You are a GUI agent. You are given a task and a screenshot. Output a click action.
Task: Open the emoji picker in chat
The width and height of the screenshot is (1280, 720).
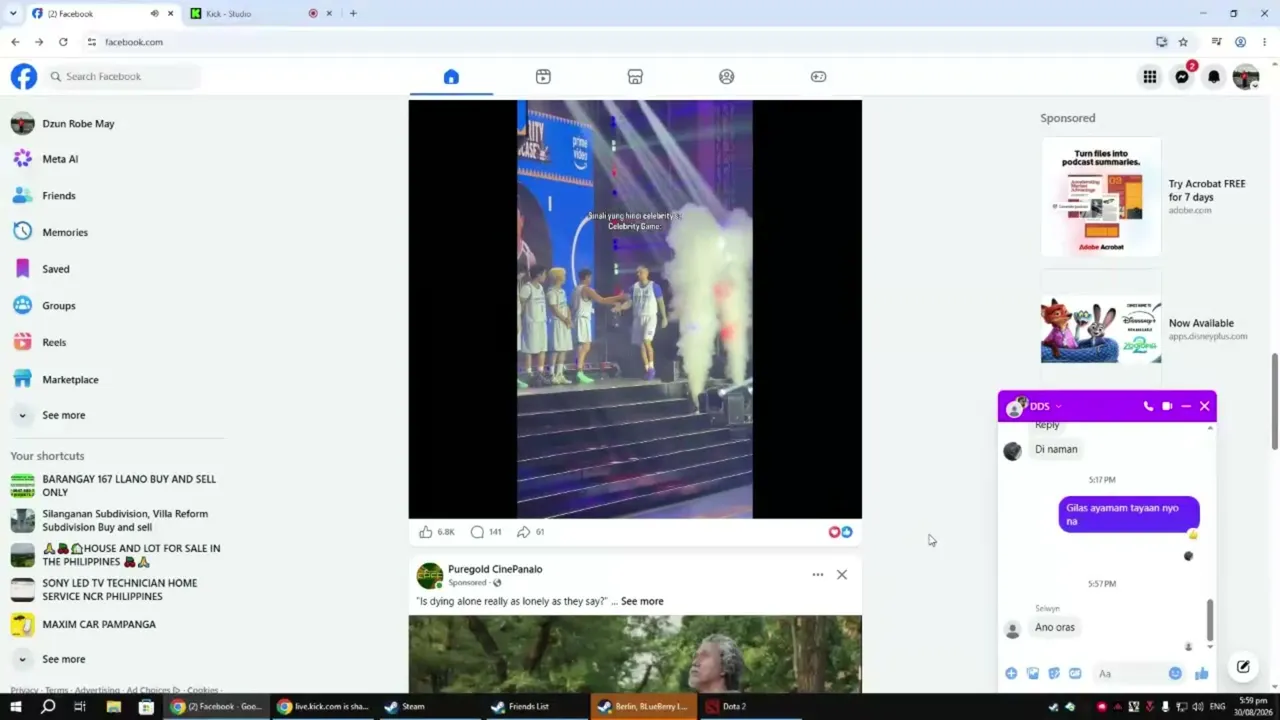coord(1175,674)
